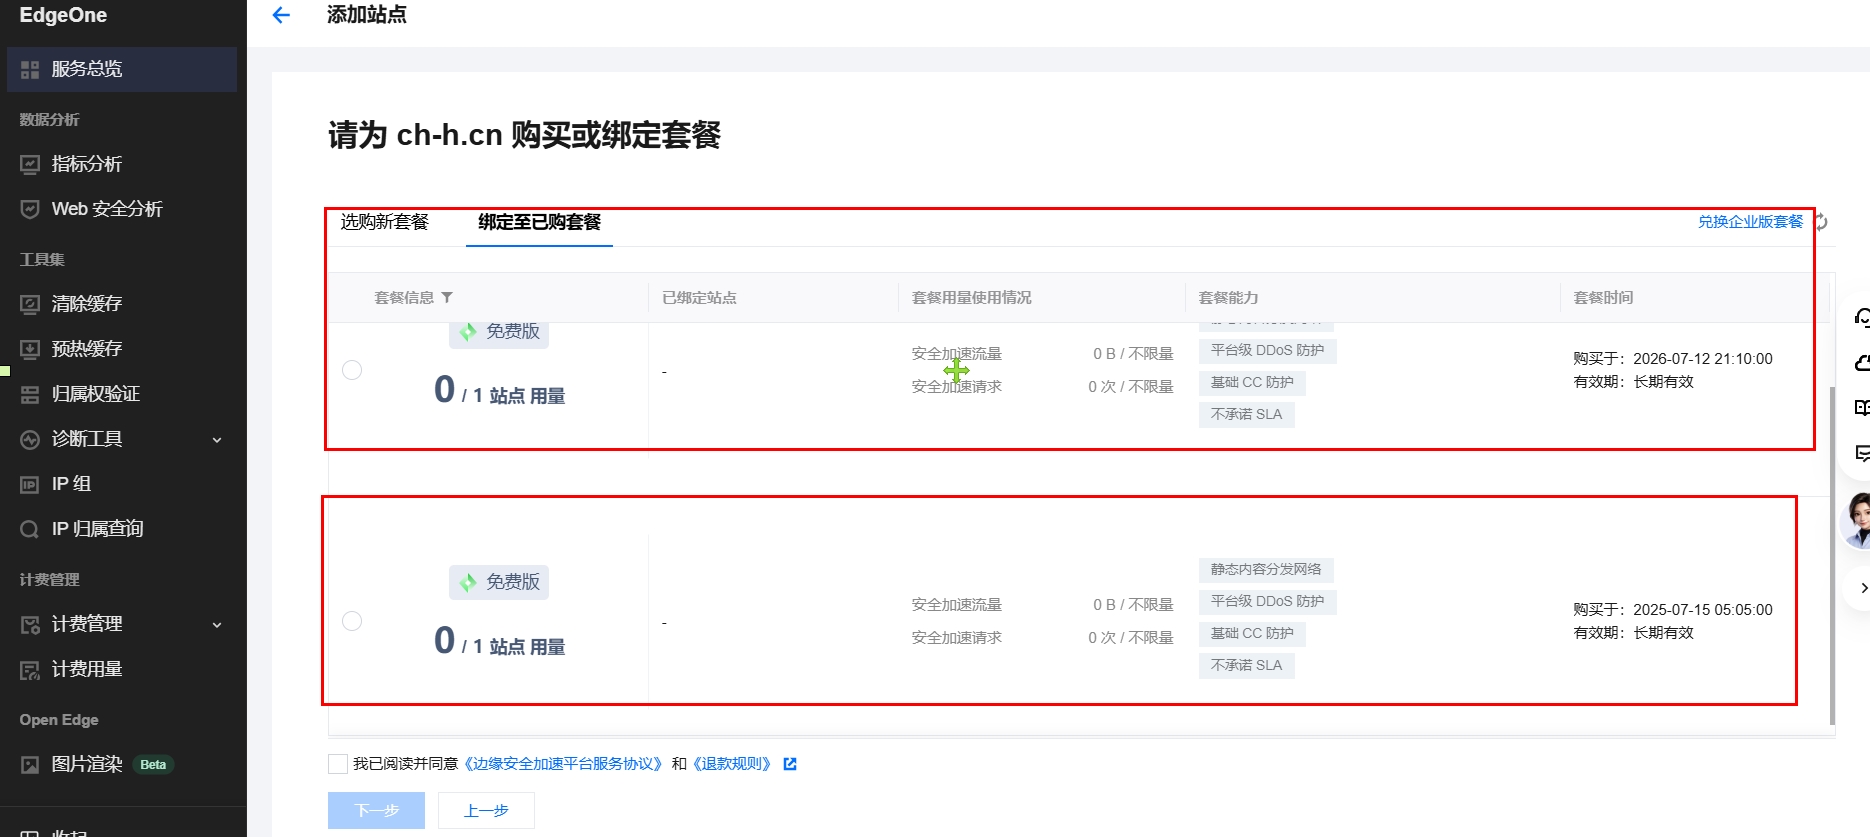Open Web 安全分析 shield icon
This screenshot has height=837, width=1870.
point(30,209)
